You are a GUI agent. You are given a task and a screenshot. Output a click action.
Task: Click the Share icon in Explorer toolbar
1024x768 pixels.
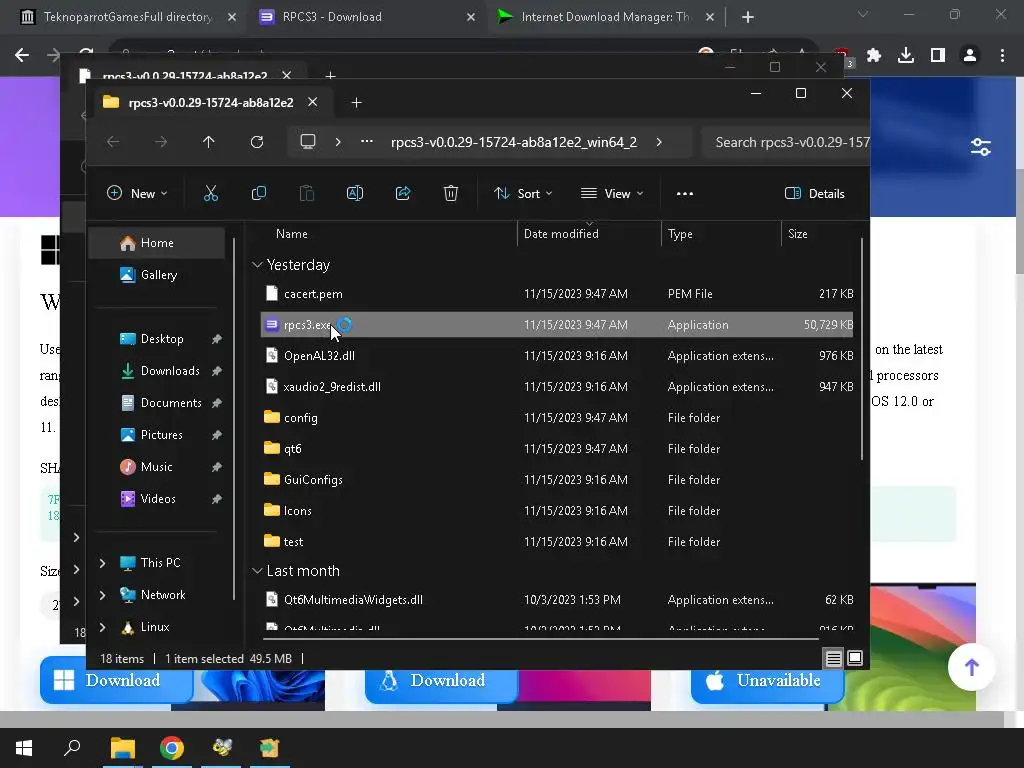(x=403, y=193)
